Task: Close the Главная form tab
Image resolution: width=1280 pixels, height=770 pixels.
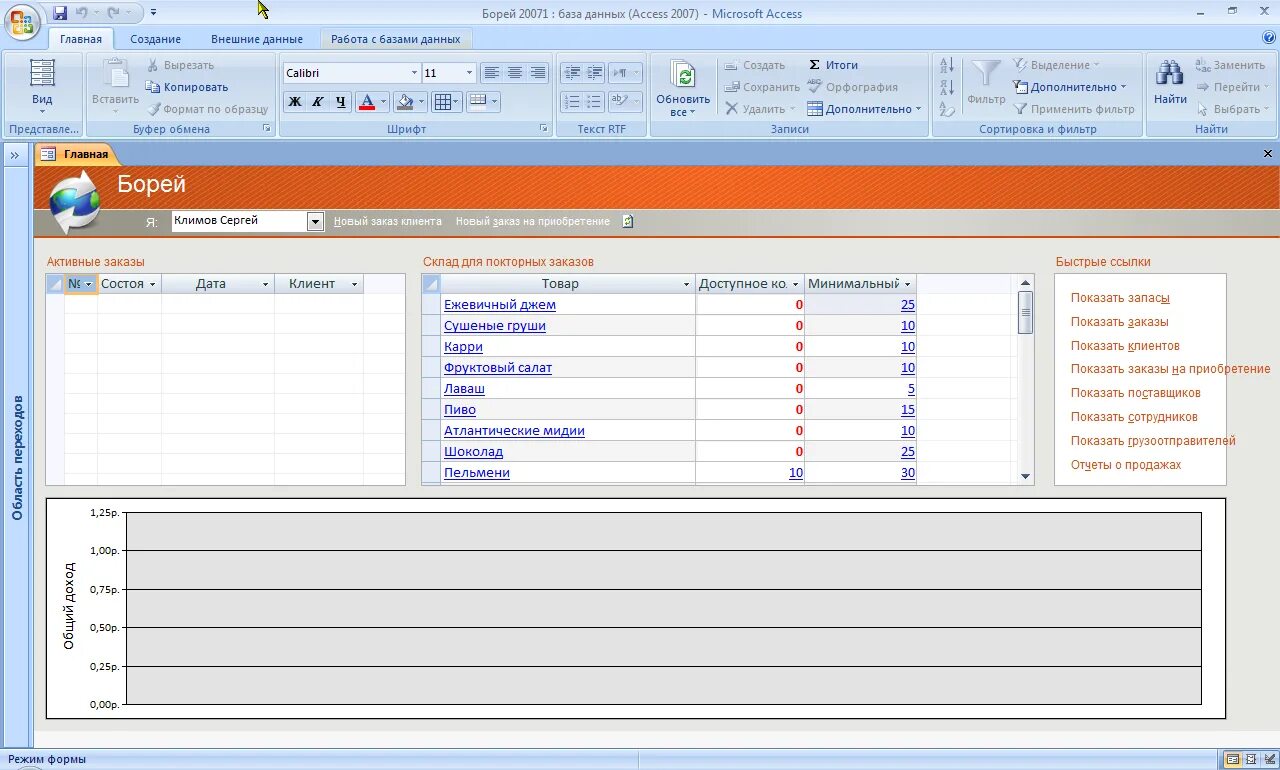Action: [x=1268, y=154]
